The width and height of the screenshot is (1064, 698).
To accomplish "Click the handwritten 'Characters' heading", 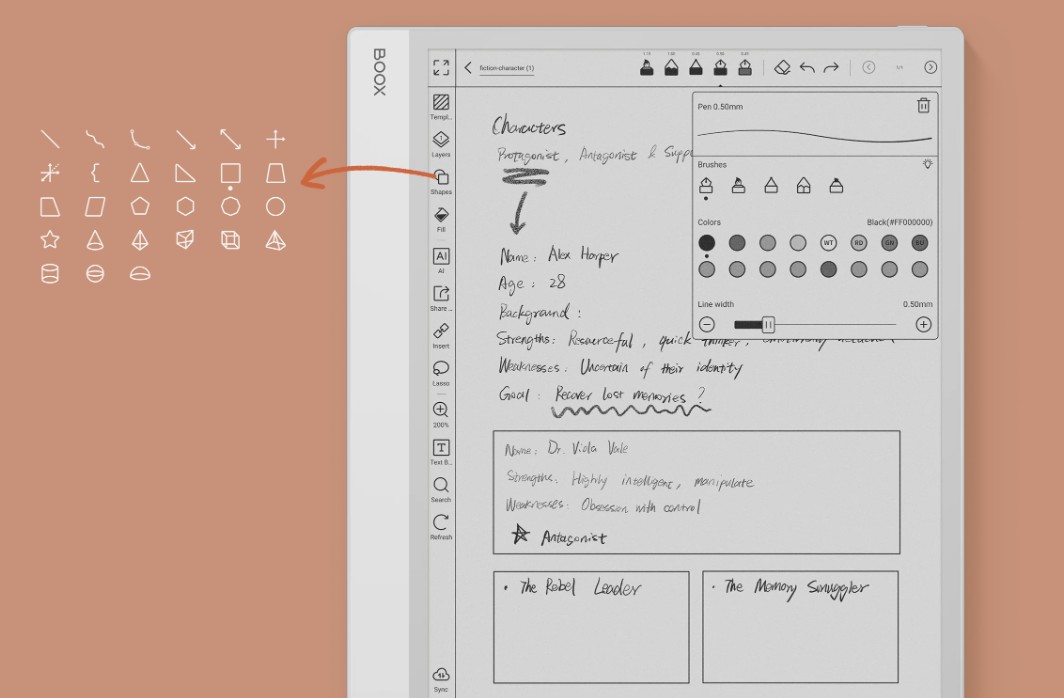I will [x=529, y=126].
